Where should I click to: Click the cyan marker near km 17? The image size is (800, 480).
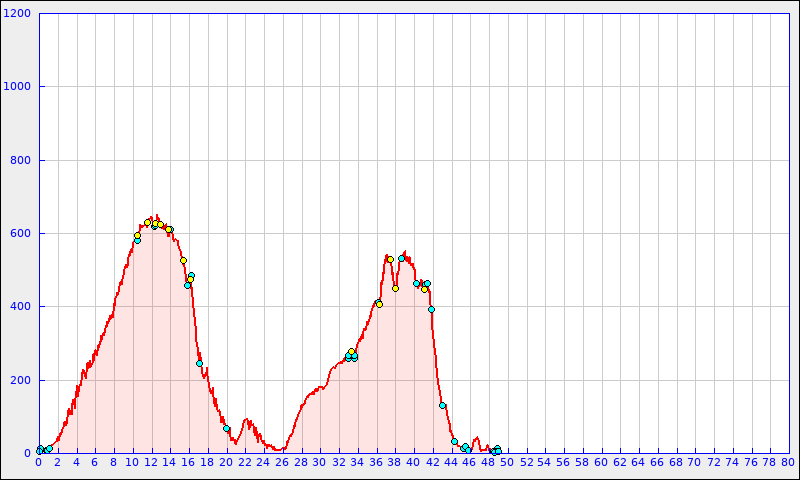[x=199, y=363]
